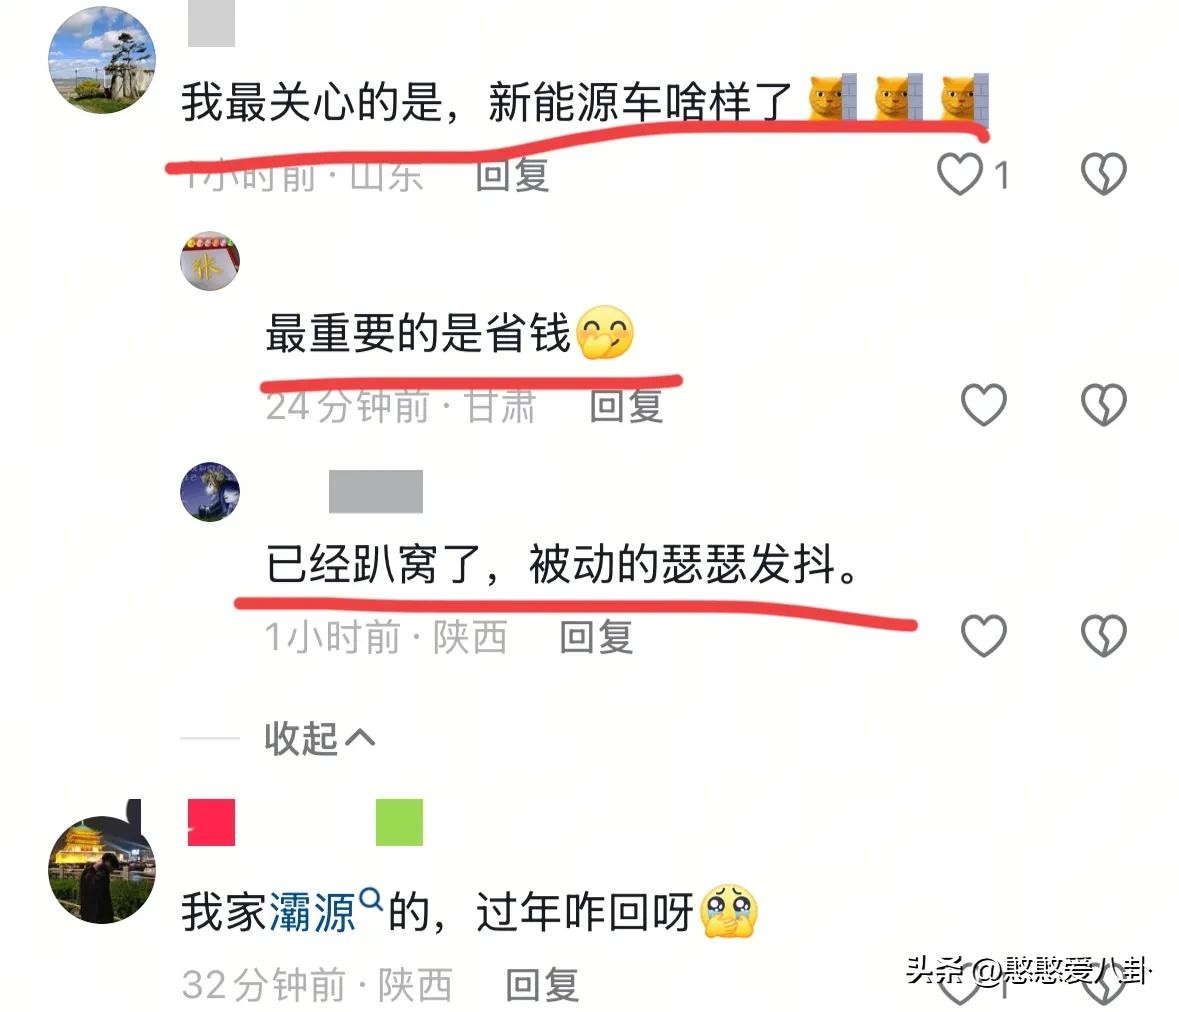The height and width of the screenshot is (1012, 1179).
Task: Open avatar of 最重要的是省钱 commenter
Action: (210, 260)
